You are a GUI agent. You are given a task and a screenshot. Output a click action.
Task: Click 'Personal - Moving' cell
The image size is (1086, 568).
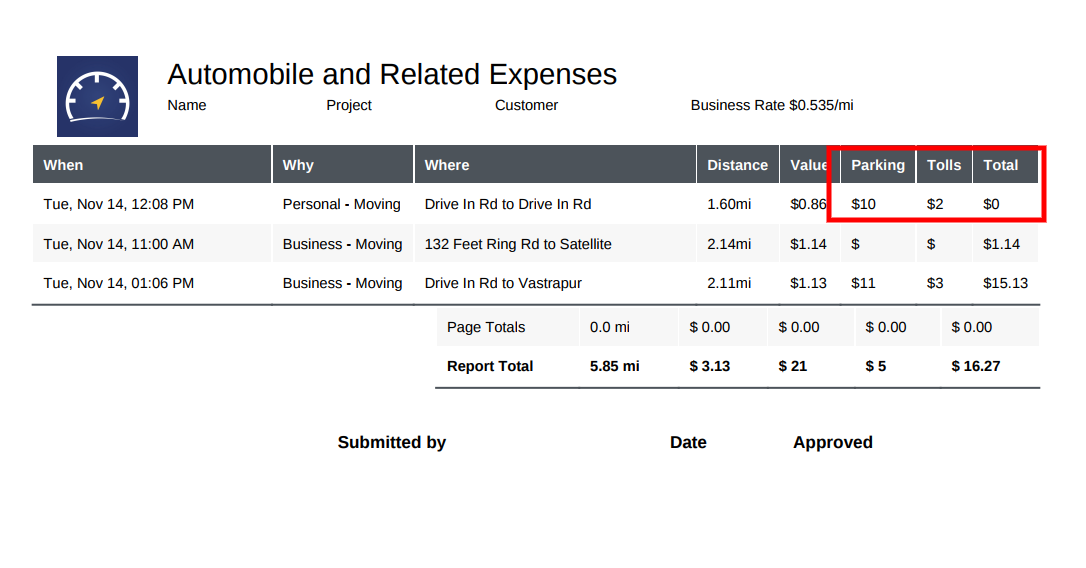pyautogui.click(x=341, y=204)
